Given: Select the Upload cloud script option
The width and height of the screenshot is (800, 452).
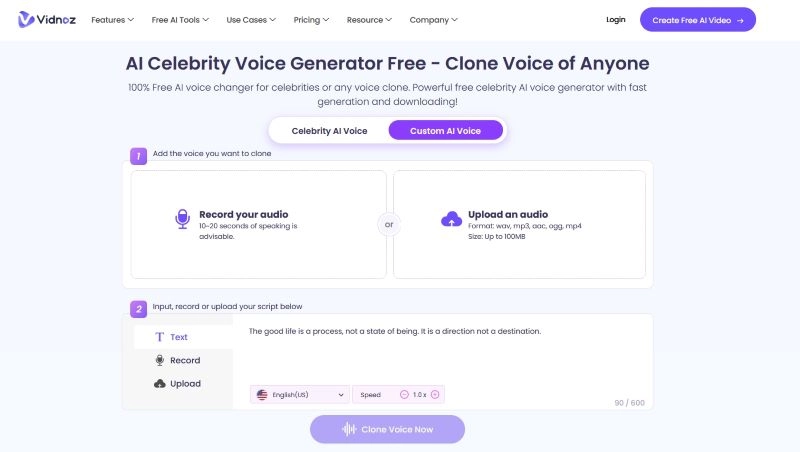Looking at the screenshot, I should [177, 384].
